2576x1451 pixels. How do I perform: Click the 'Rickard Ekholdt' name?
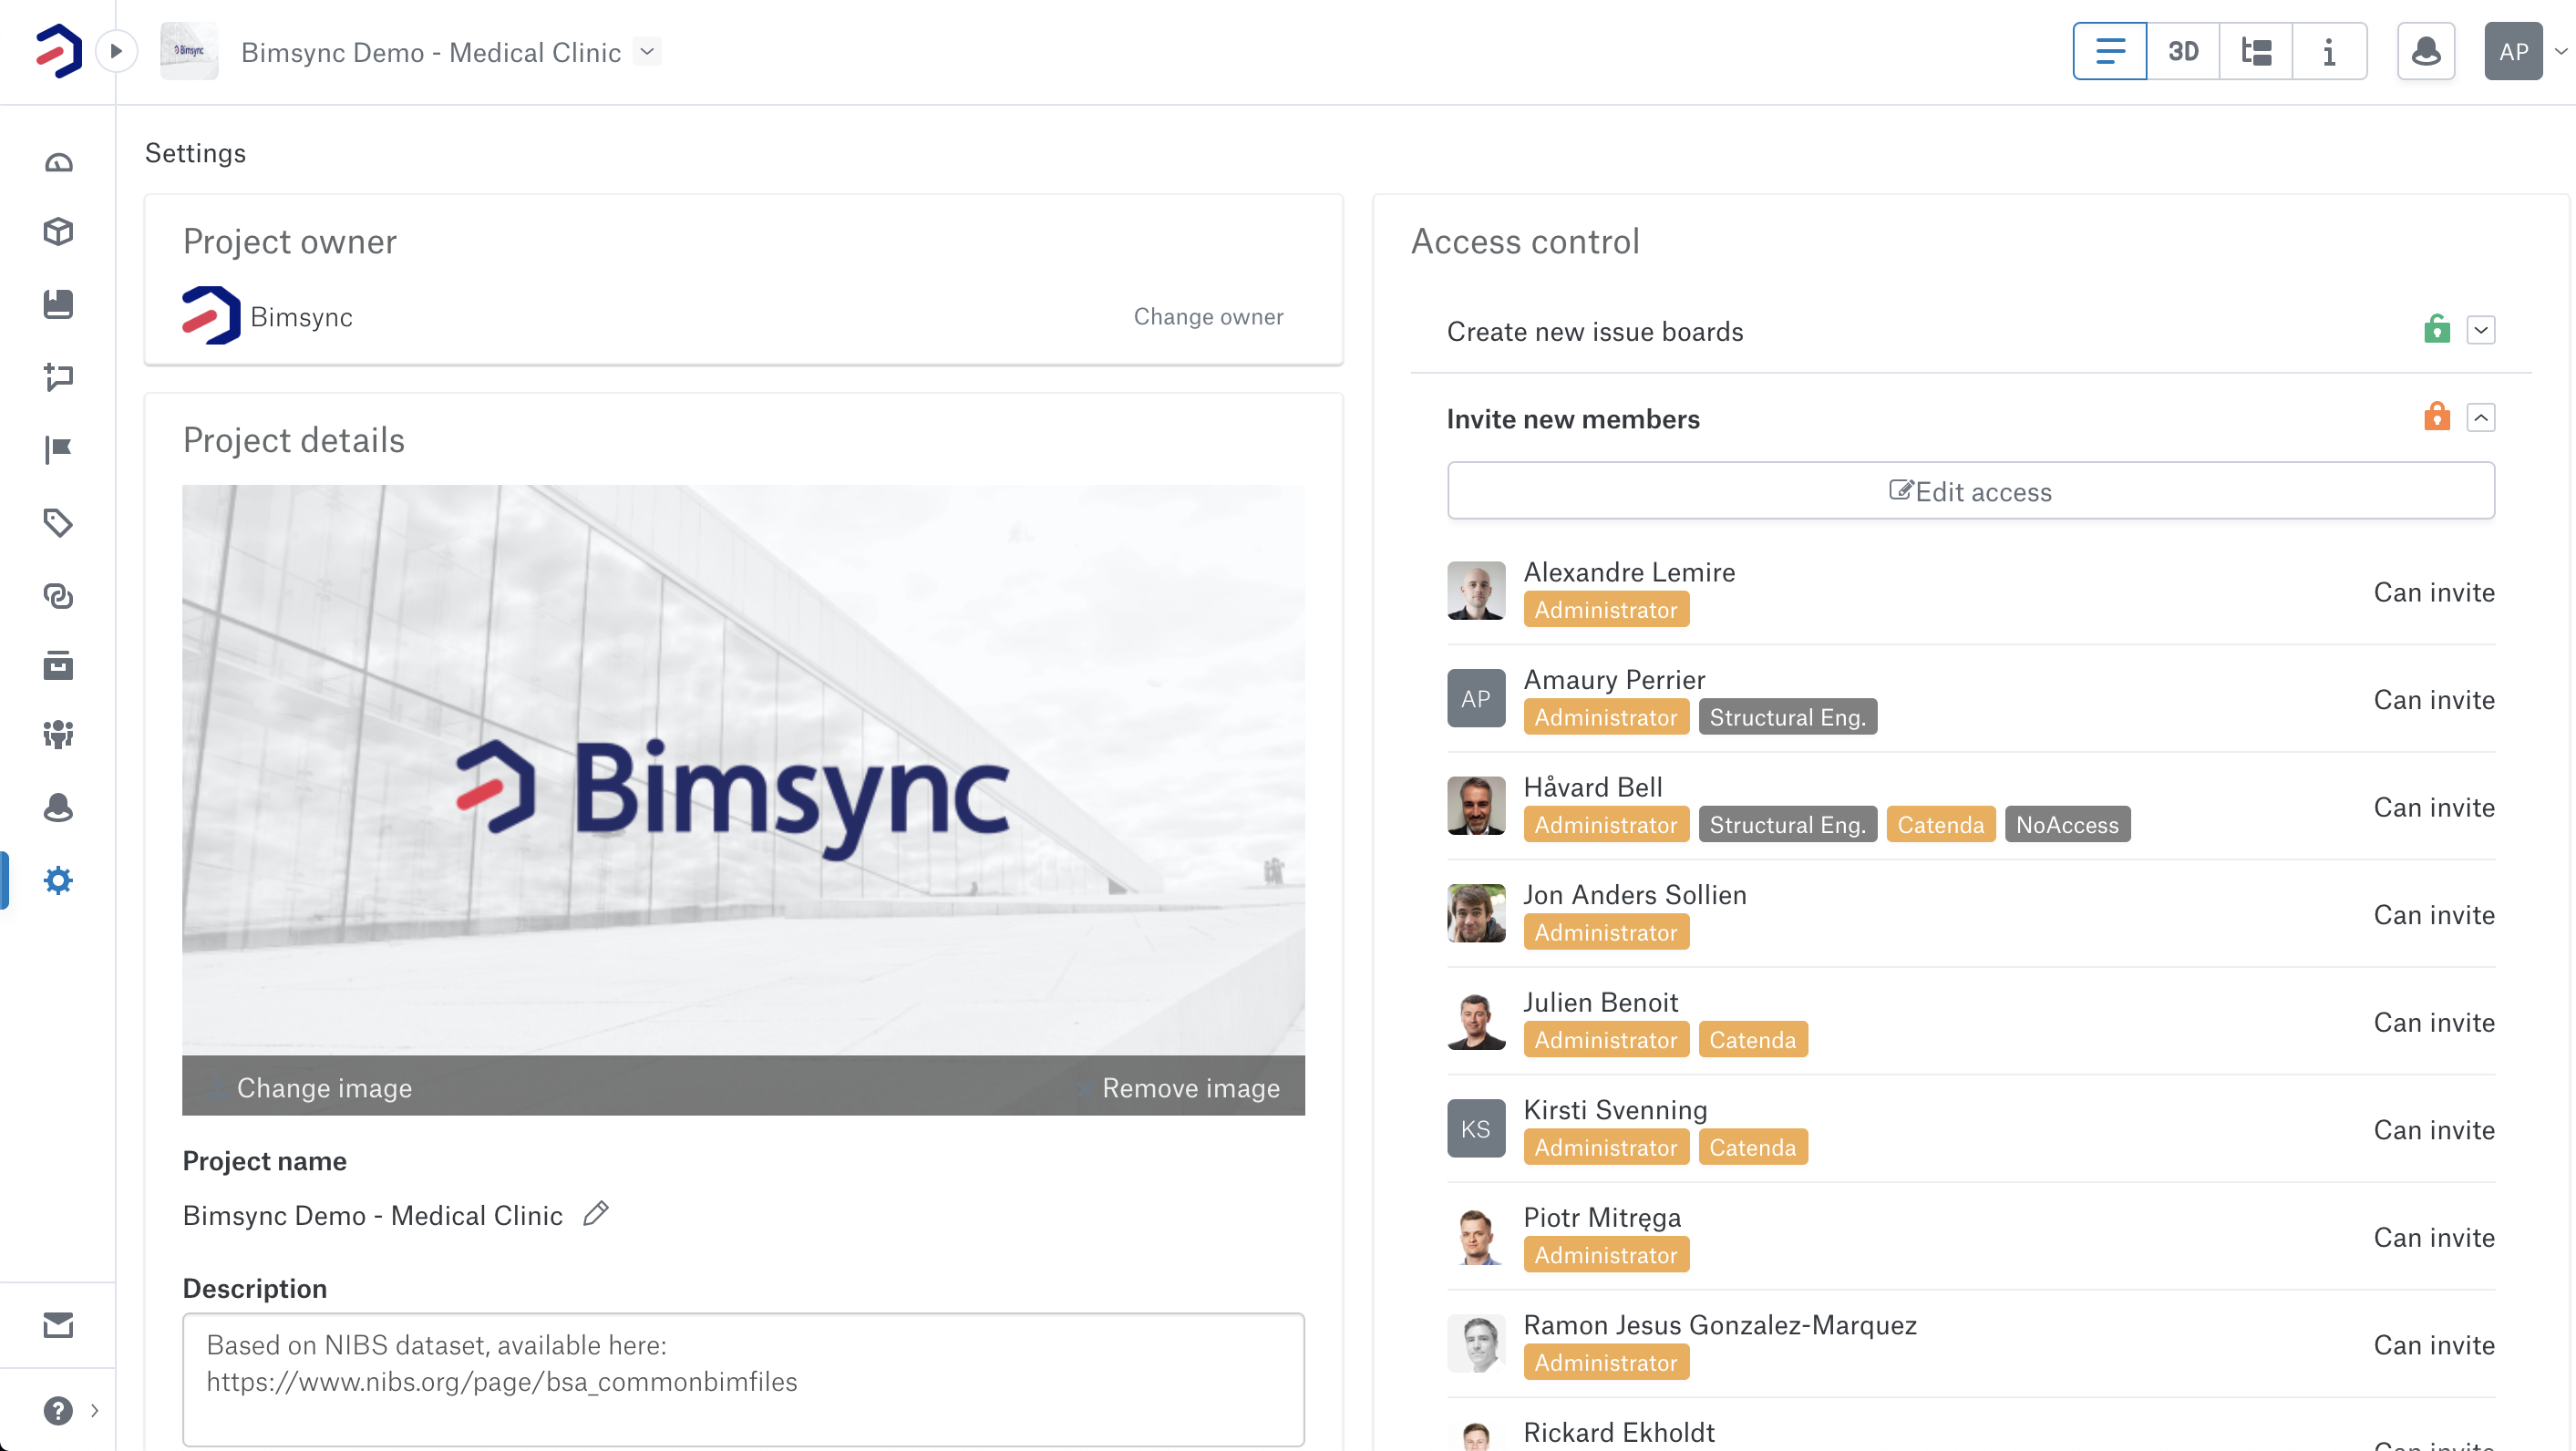click(1619, 1432)
